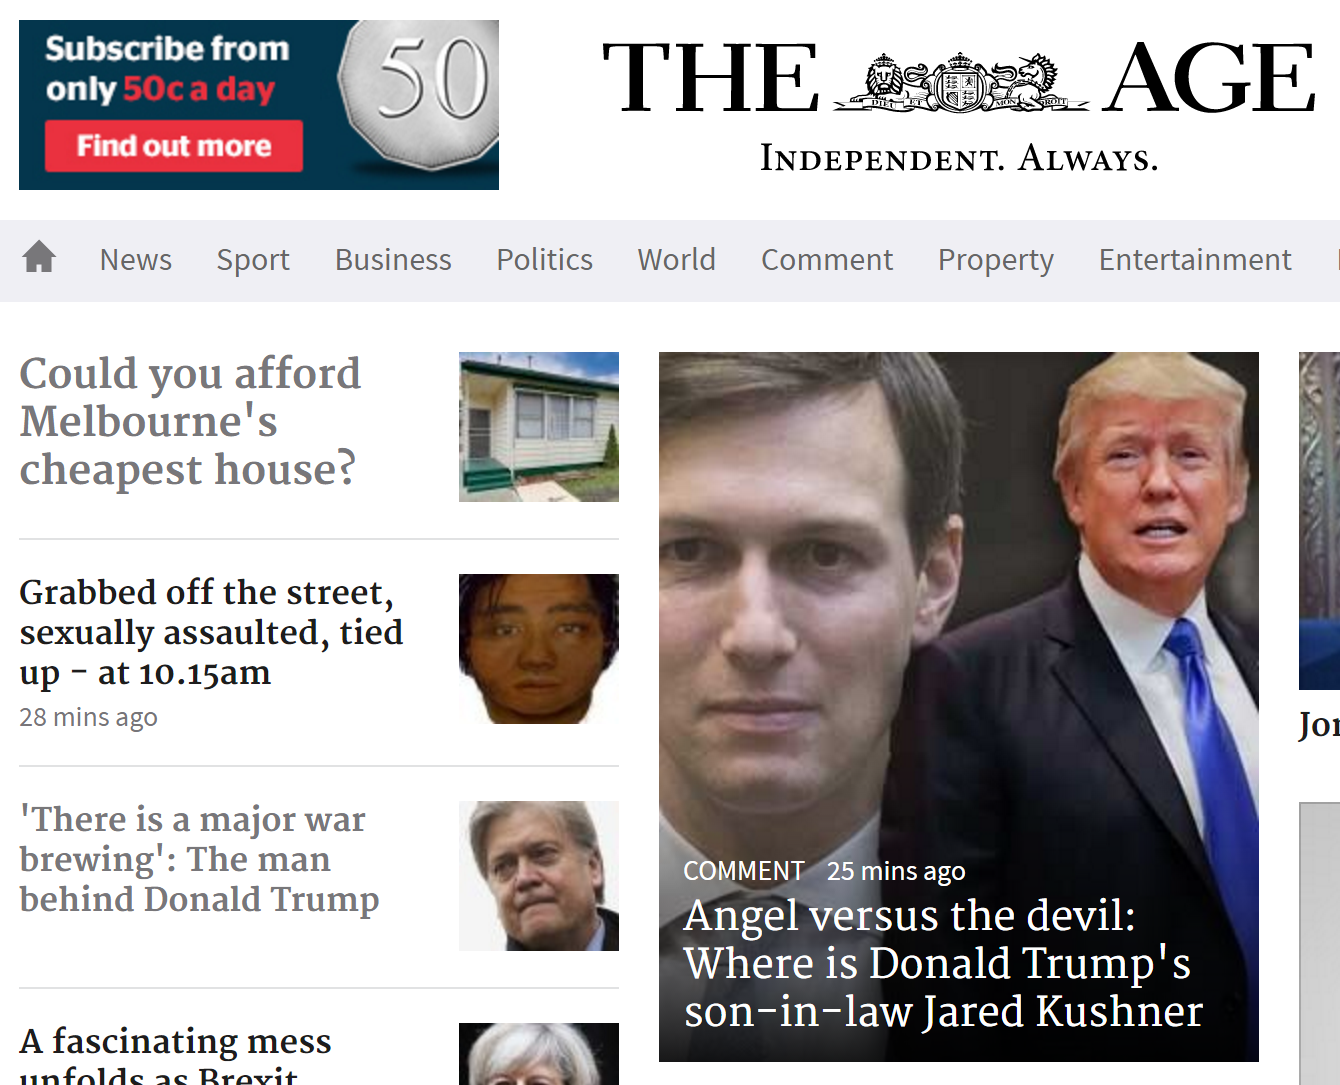Open 'There is a major war brewing' story
Image resolution: width=1340 pixels, height=1085 pixels.
coord(199,859)
